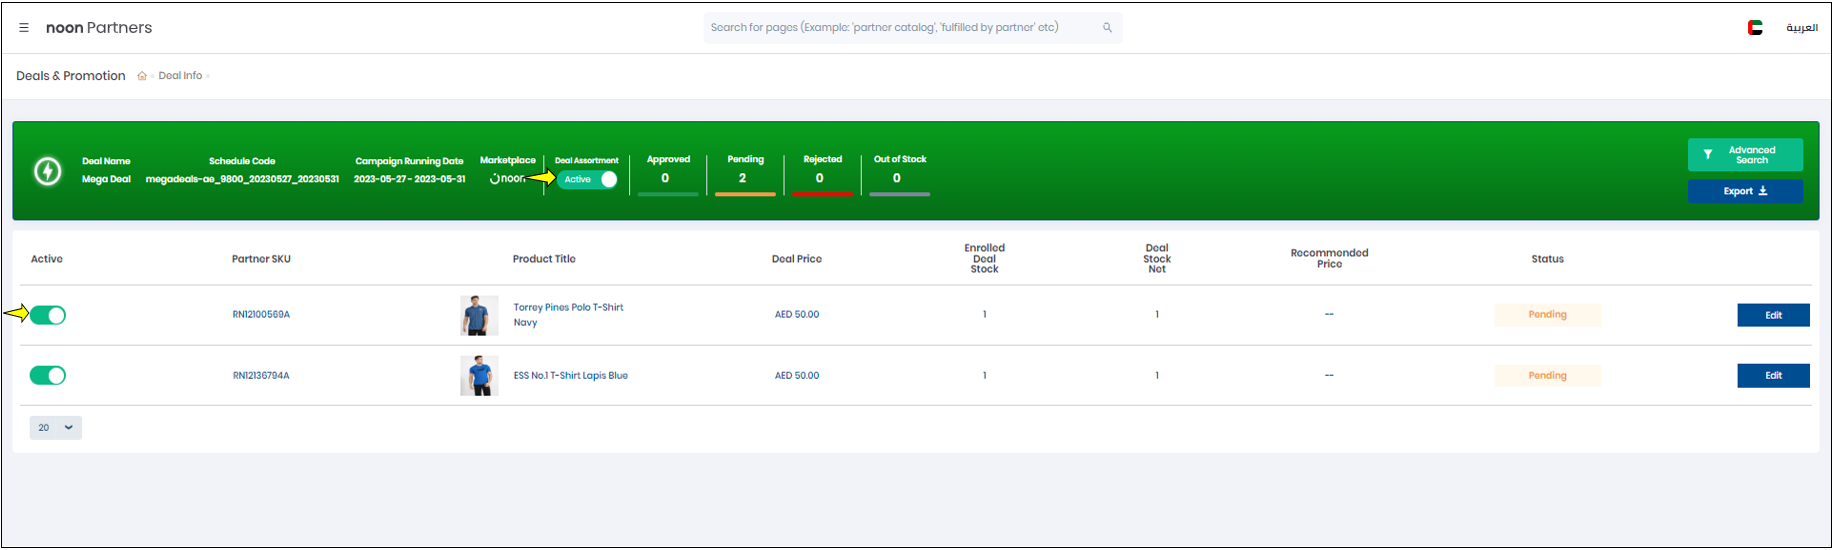
Task: Click the Deal Info breadcrumb
Action: pos(180,76)
